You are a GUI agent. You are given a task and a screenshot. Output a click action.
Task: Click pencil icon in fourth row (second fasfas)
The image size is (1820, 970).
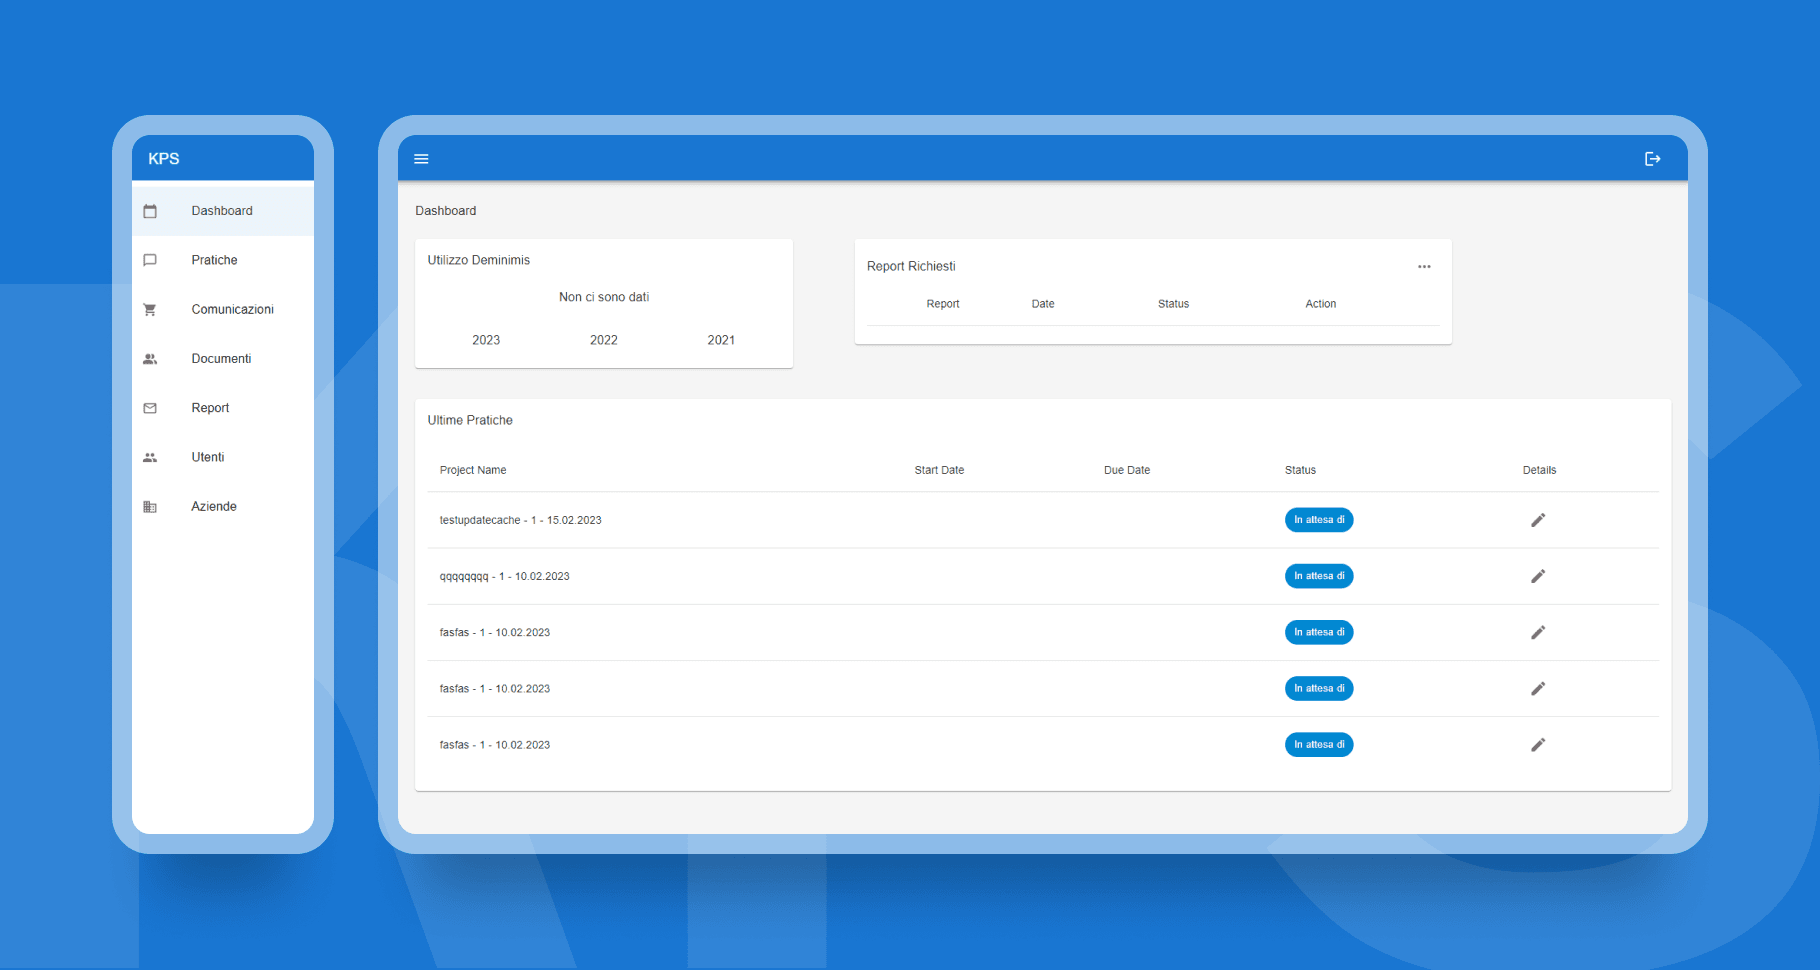tap(1538, 688)
